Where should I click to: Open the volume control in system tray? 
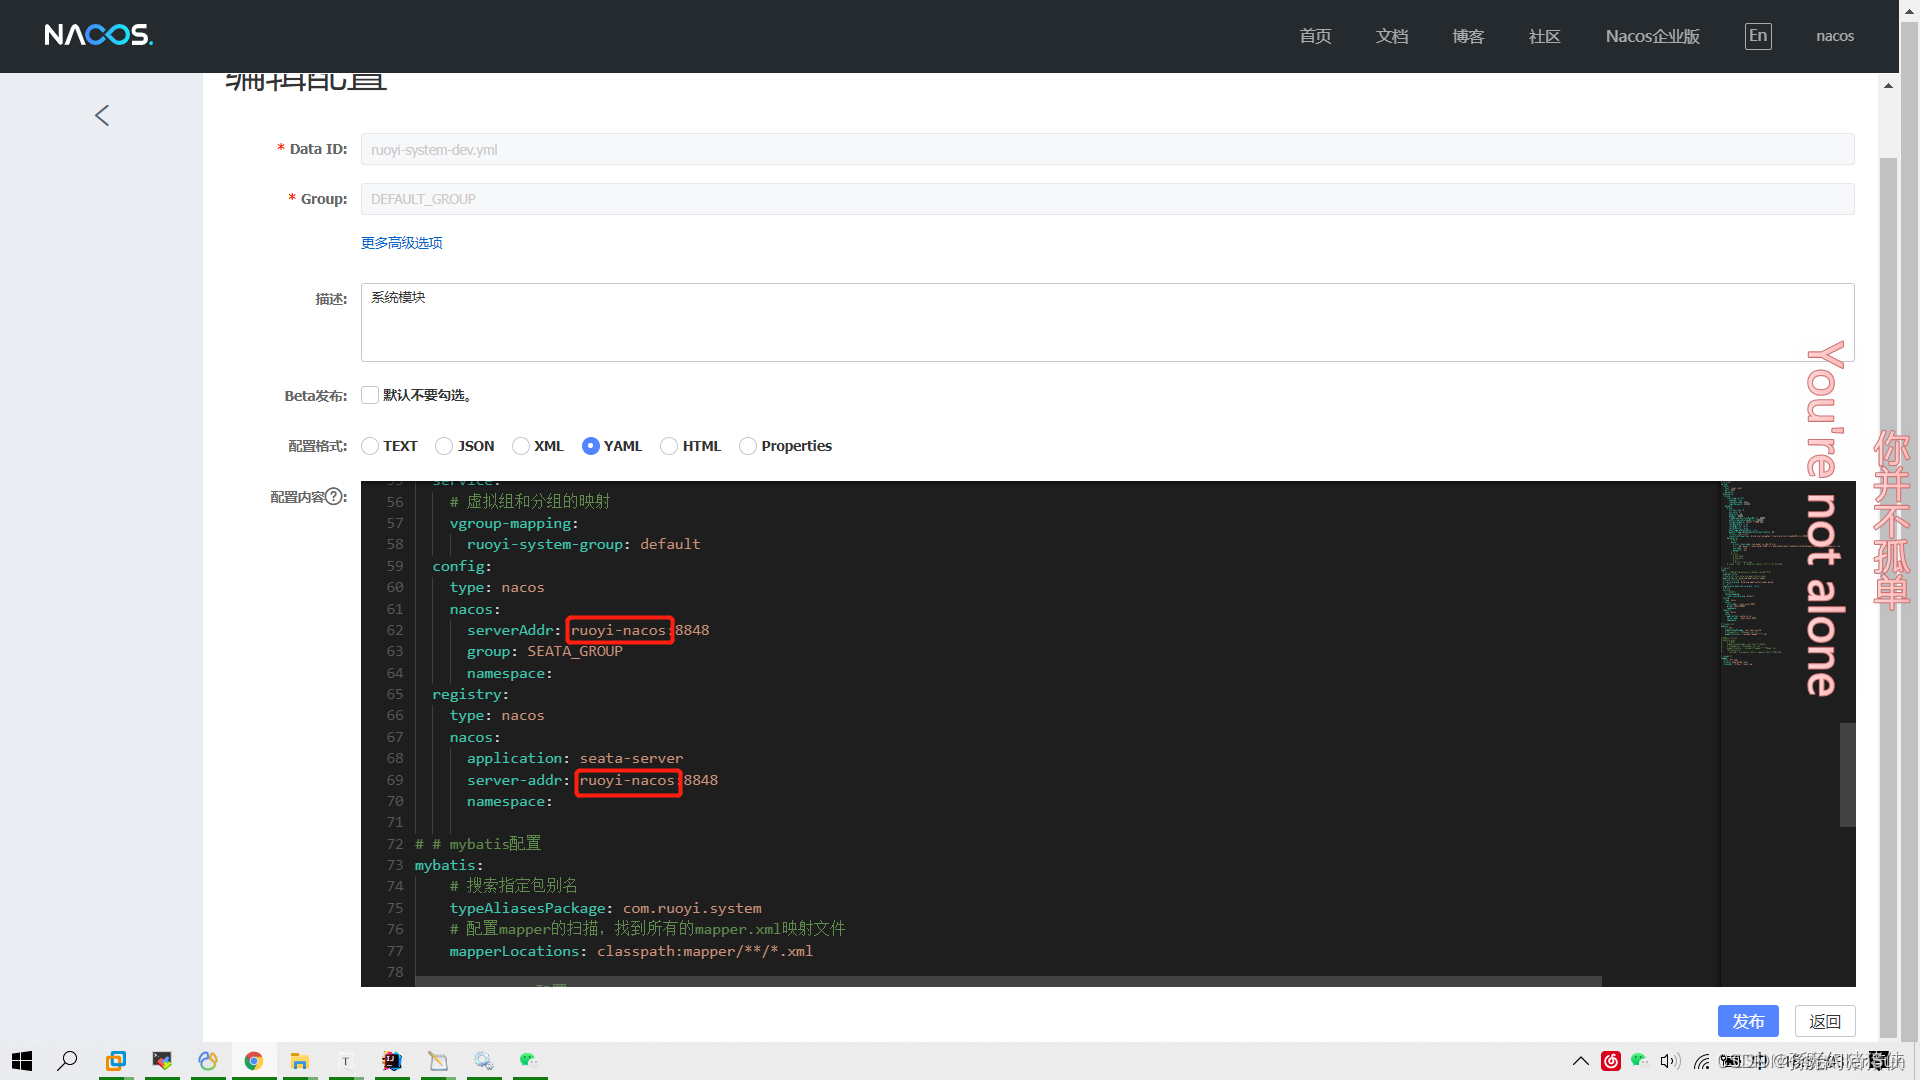[x=1669, y=1061]
